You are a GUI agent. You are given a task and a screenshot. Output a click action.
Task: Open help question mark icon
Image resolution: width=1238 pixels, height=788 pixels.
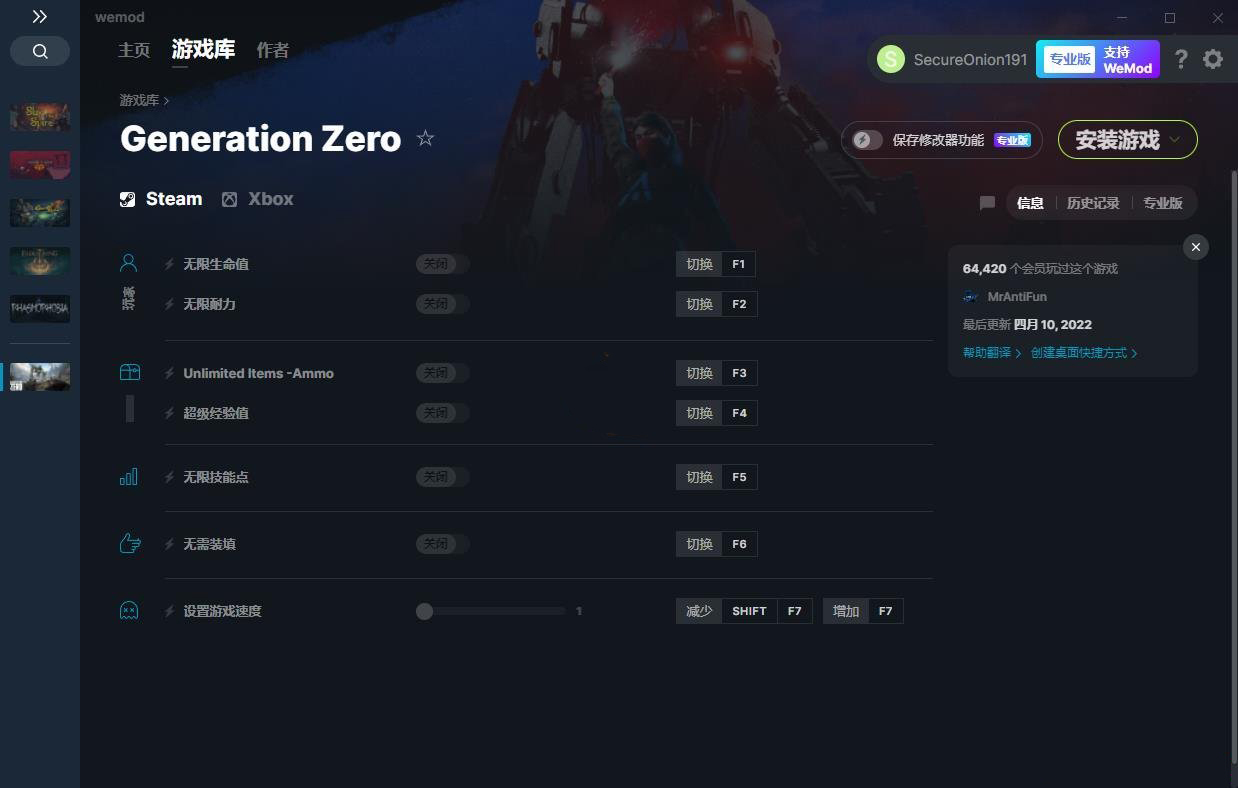[x=1181, y=59]
